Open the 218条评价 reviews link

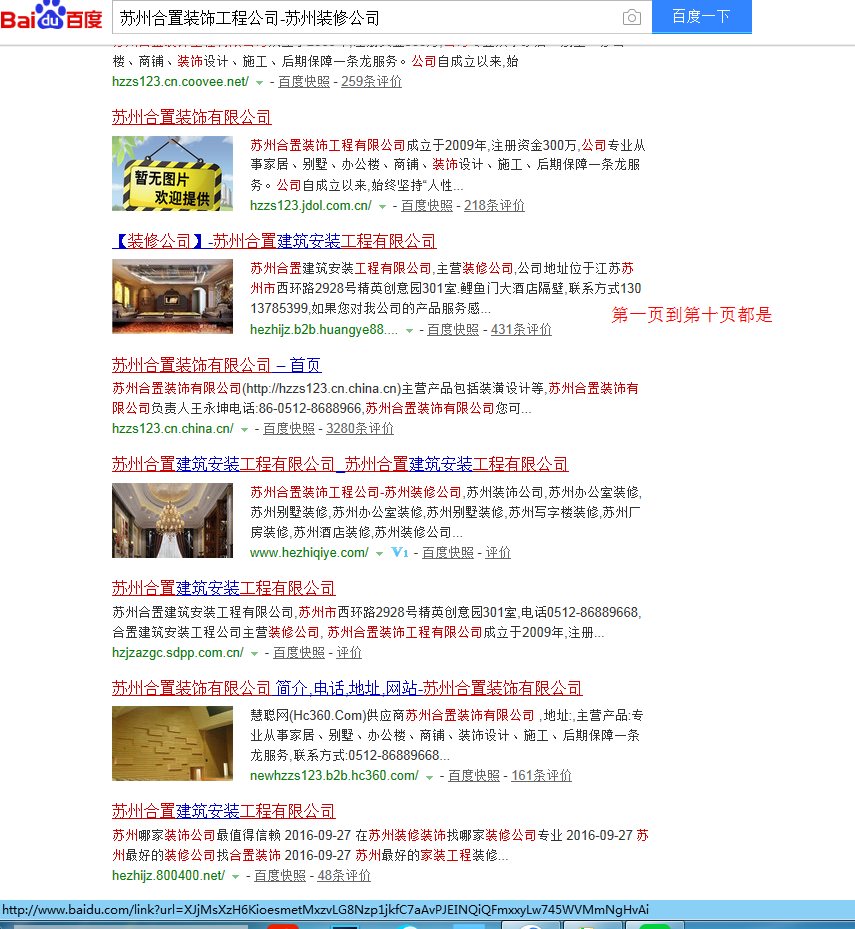coord(494,206)
